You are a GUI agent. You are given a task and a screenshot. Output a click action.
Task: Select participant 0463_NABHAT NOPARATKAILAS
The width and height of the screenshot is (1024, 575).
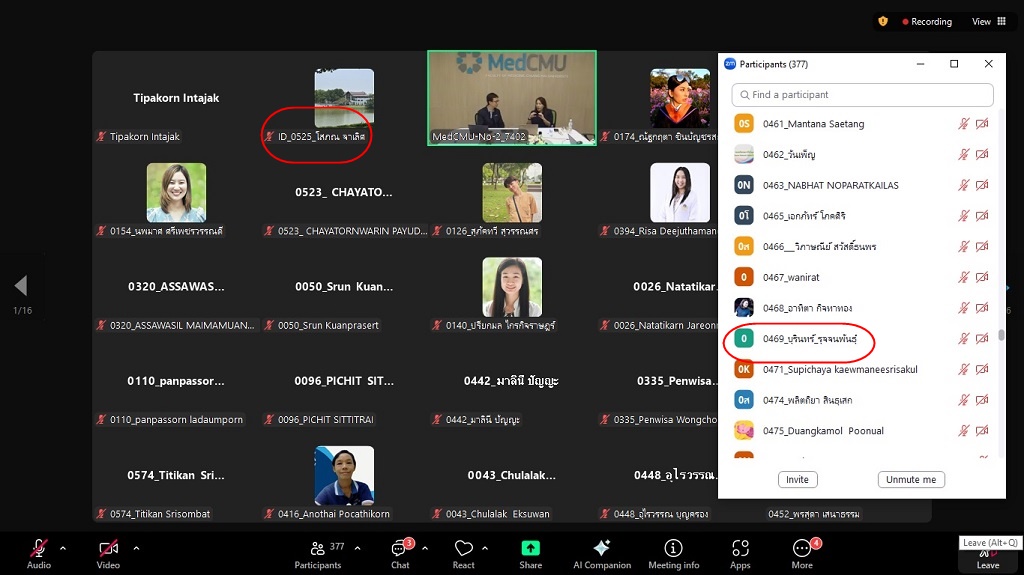tap(861, 185)
